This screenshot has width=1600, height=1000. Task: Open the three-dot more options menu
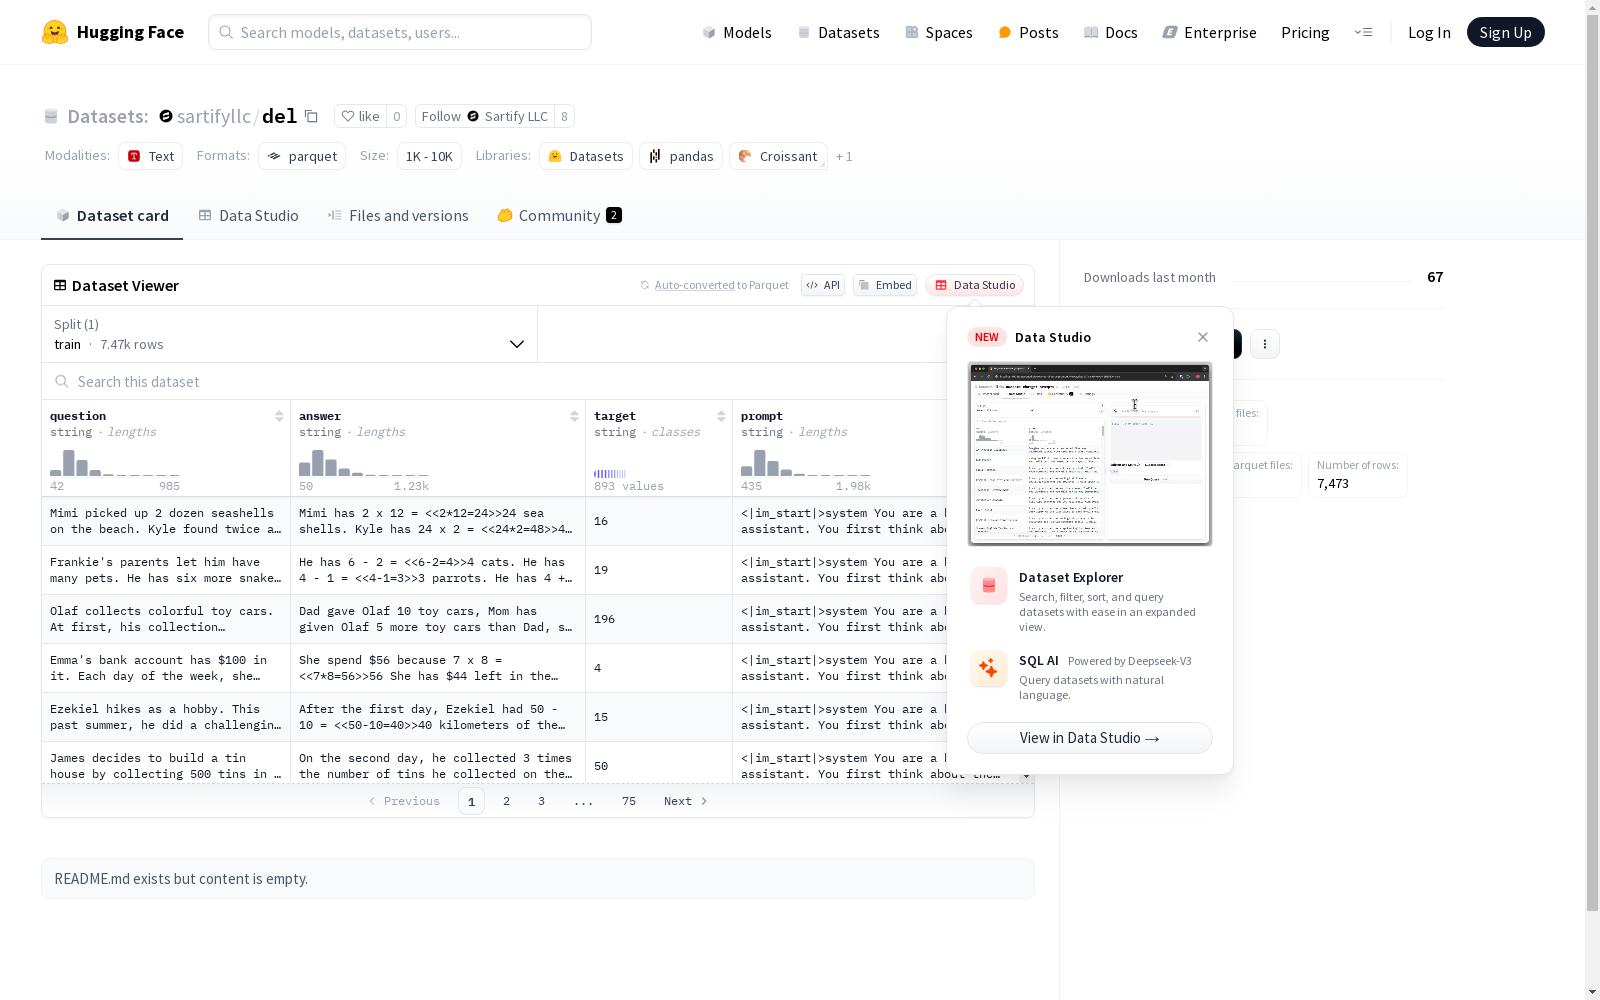(x=1265, y=344)
